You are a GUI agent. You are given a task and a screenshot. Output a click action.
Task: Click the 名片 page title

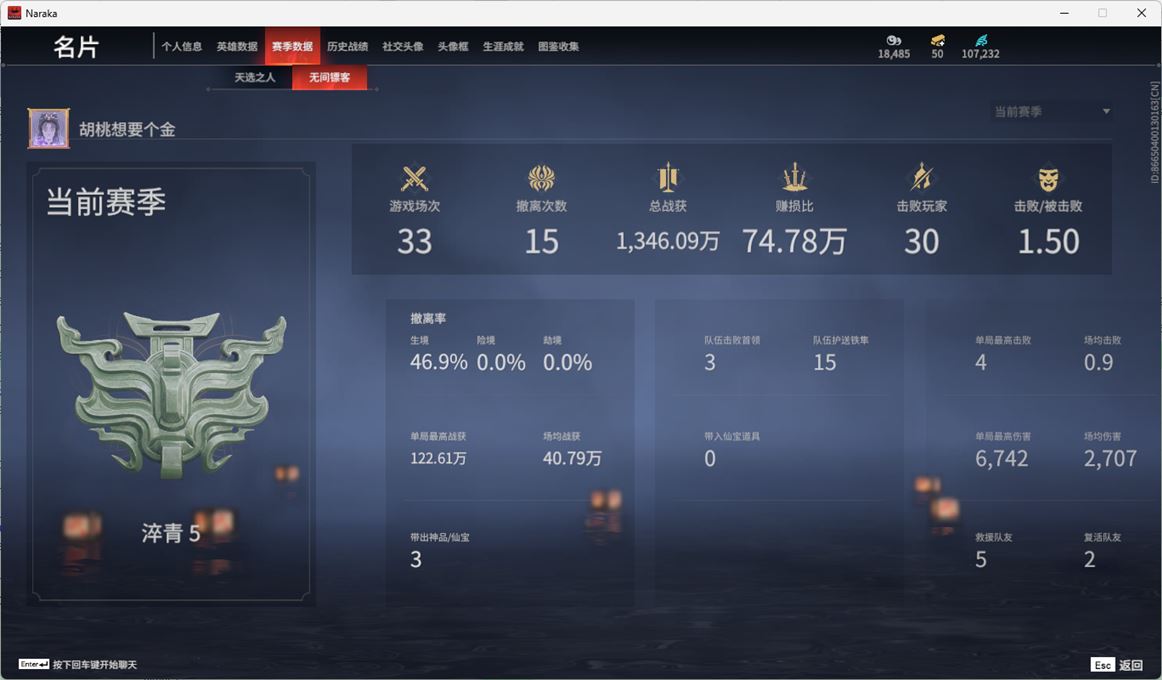pyautogui.click(x=76, y=47)
